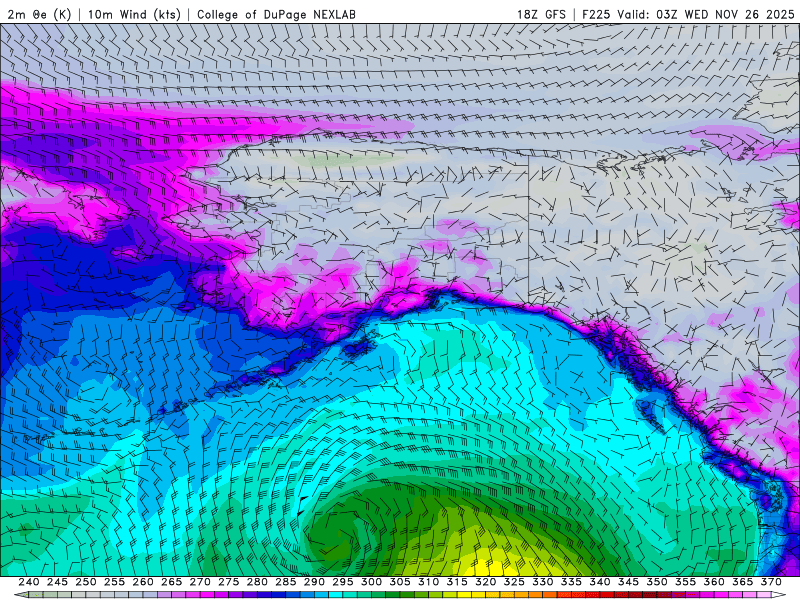Click the 285 value on color scale
The image size is (800, 600).
point(286,582)
